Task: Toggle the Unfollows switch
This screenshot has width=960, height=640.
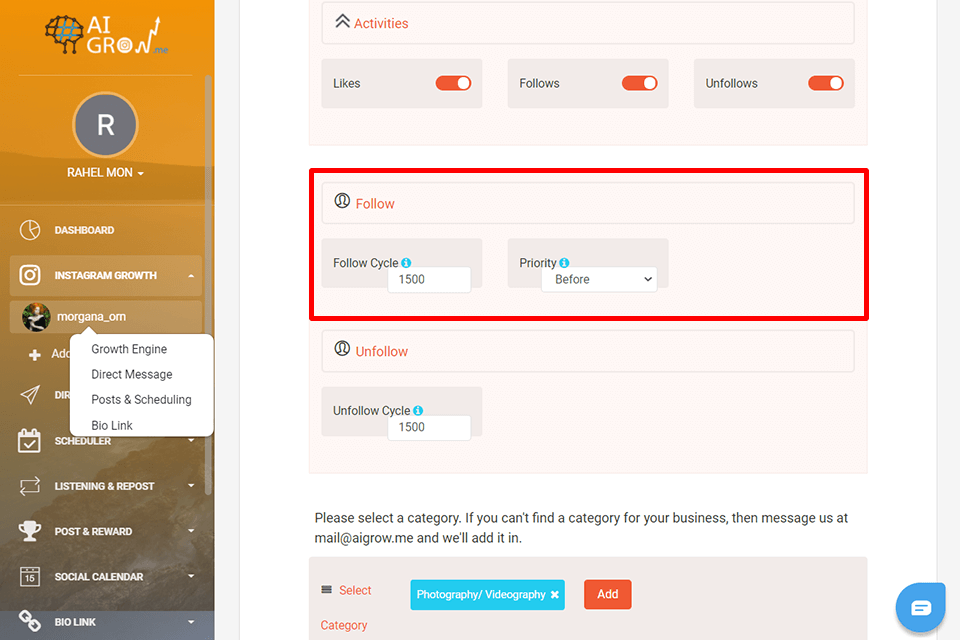Action: coord(825,83)
